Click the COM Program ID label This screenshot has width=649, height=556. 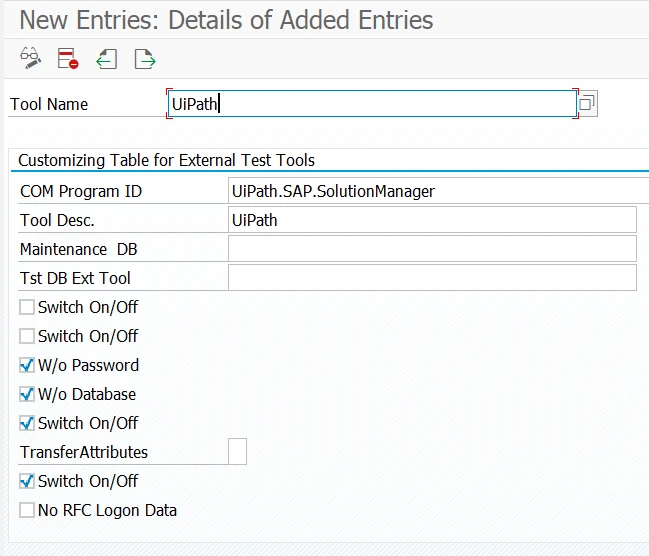tap(81, 191)
